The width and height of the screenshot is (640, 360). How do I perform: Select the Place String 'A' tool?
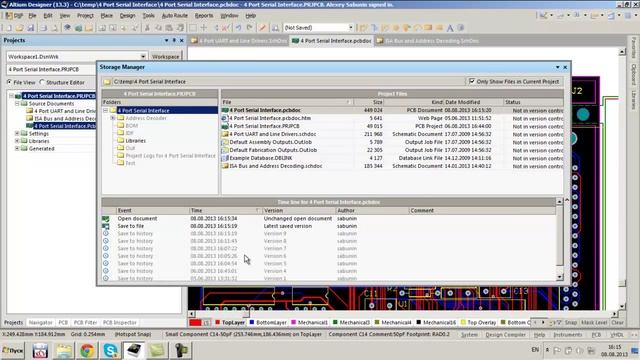450,28
